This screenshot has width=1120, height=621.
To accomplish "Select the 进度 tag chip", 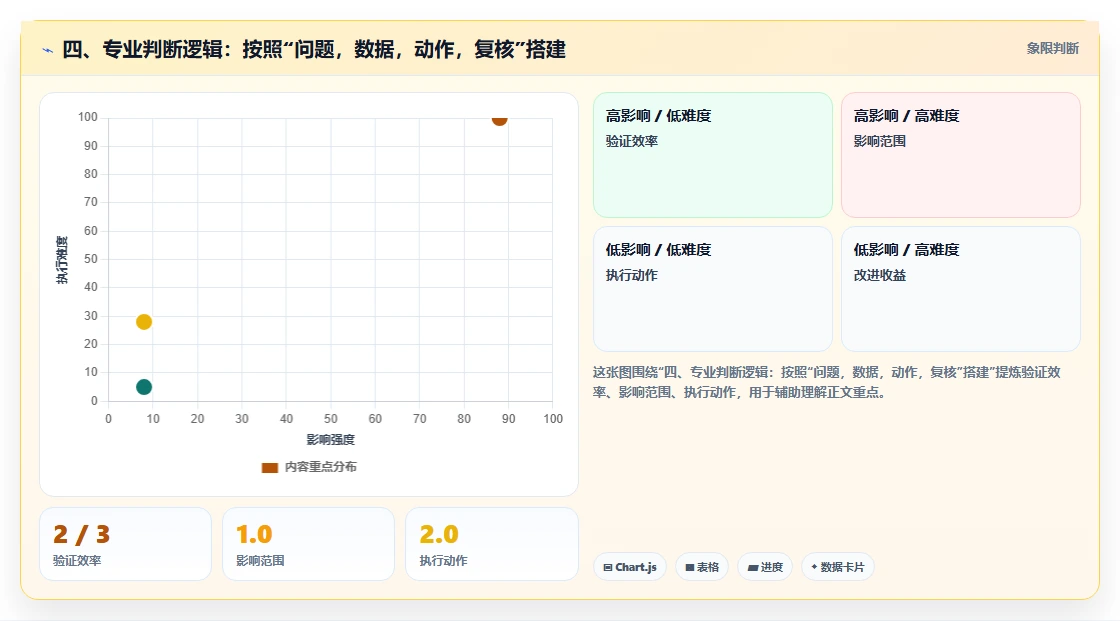I will tap(765, 567).
